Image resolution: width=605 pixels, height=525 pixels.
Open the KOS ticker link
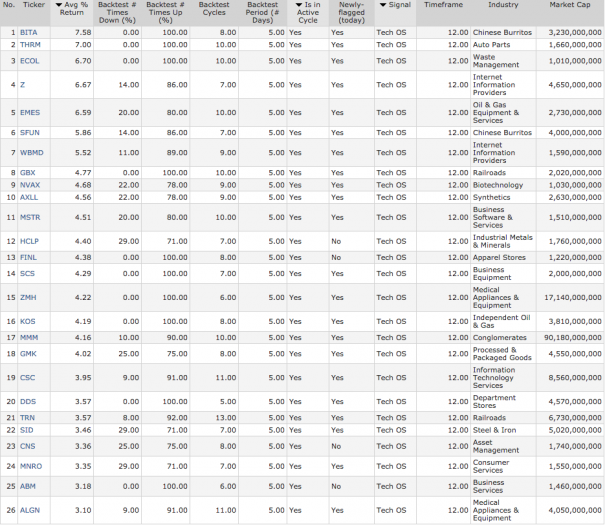[28, 322]
